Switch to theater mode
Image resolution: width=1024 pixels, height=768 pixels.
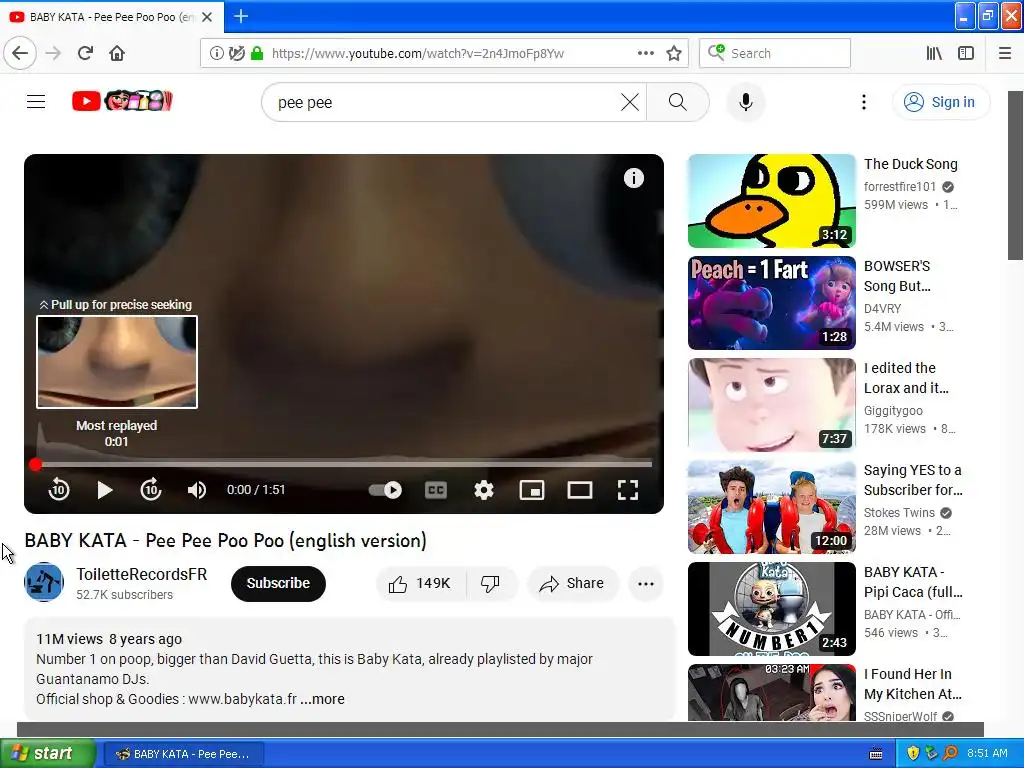pos(580,490)
